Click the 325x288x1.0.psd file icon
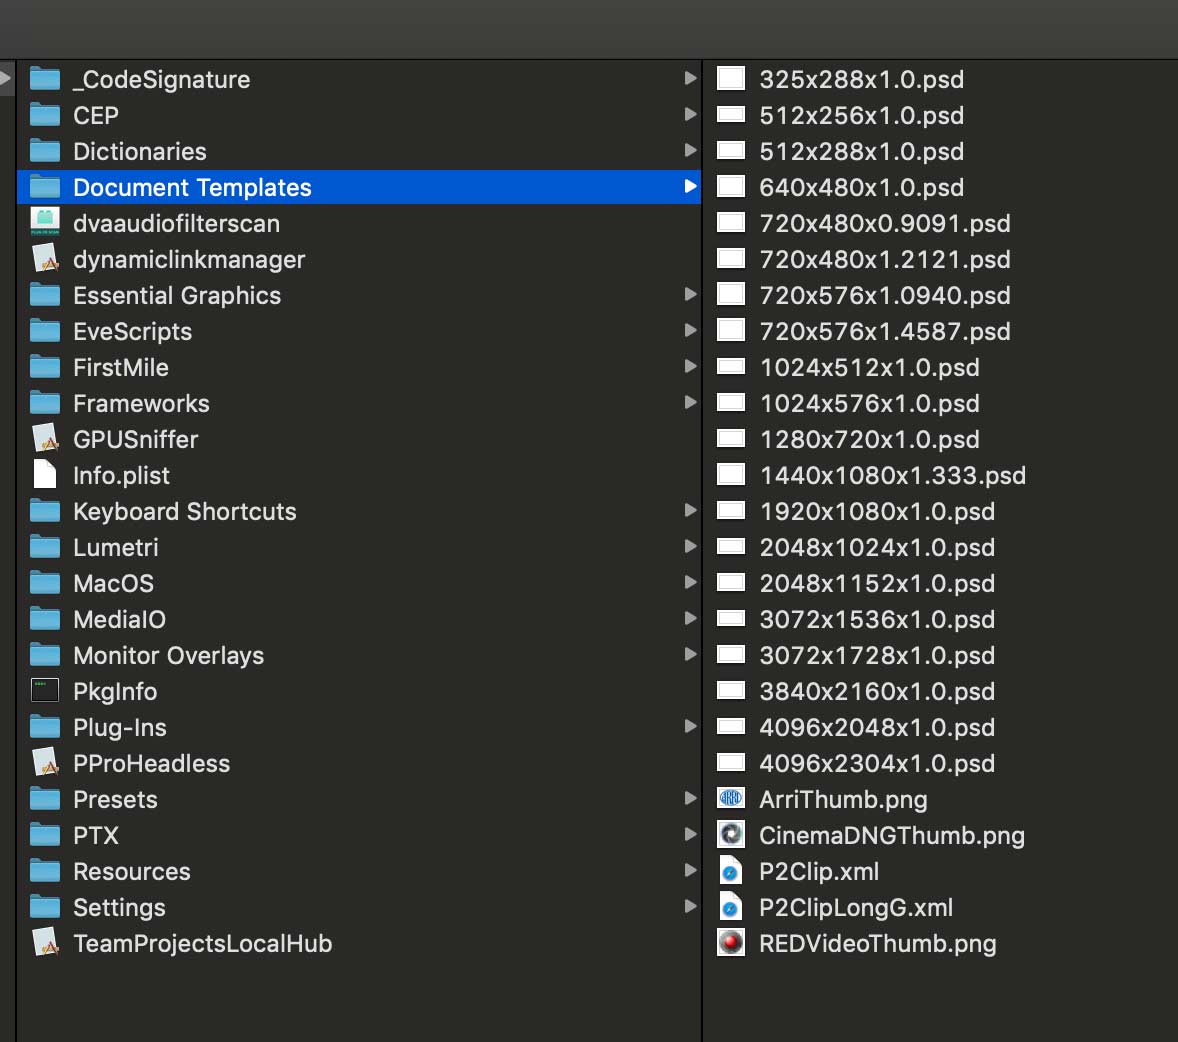Screen dimensions: 1178x1042 coord(731,79)
